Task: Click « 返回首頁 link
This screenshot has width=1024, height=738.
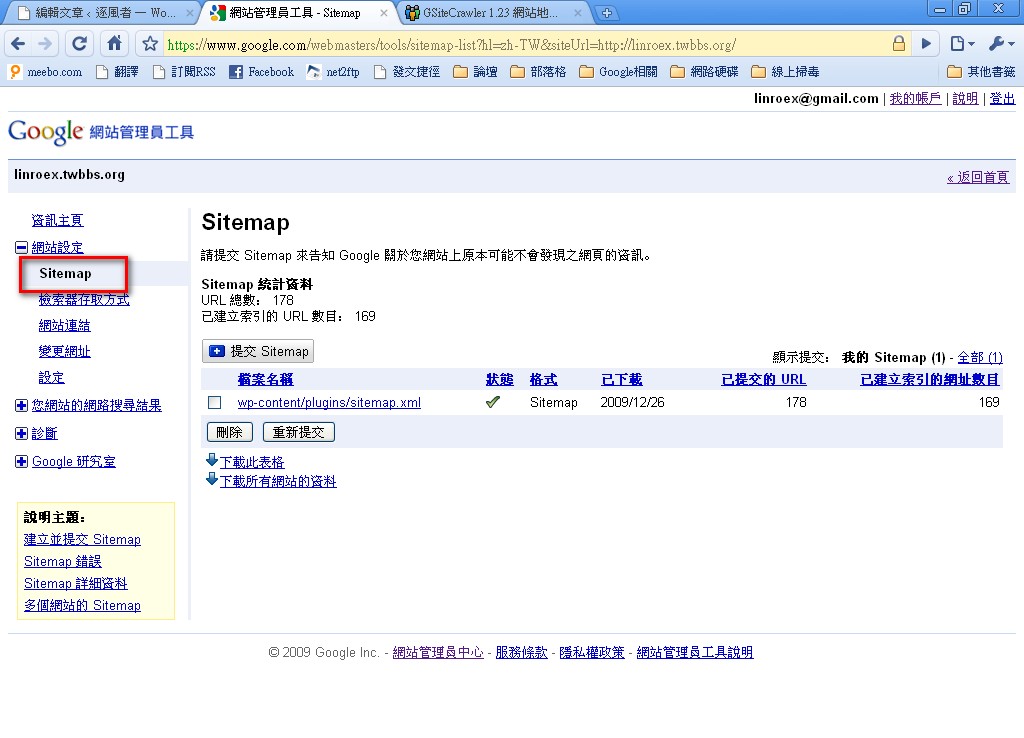Action: (978, 177)
